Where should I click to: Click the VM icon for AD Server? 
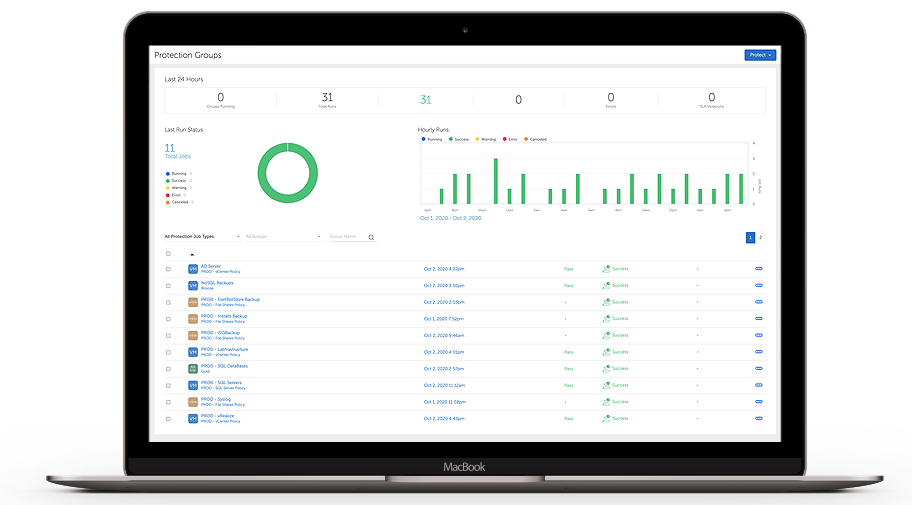point(193,269)
